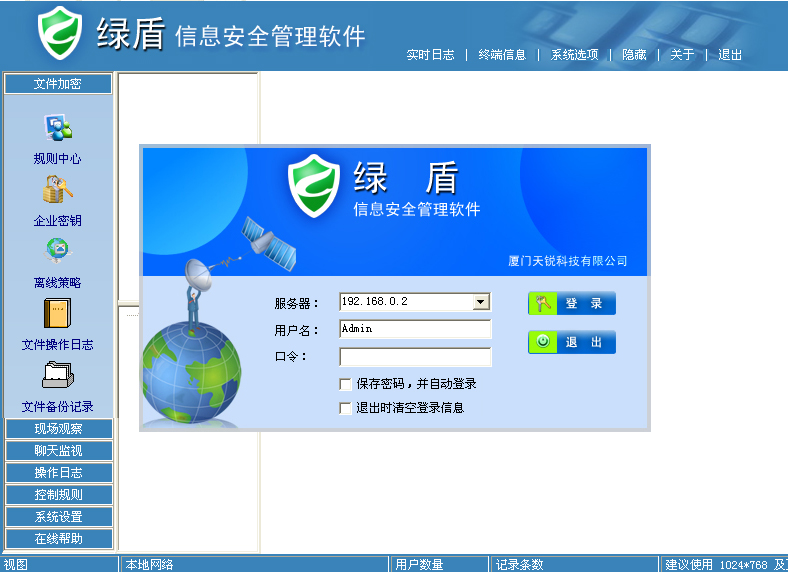Open the 操作日志 sidebar section
The image size is (788, 572).
pos(59,473)
